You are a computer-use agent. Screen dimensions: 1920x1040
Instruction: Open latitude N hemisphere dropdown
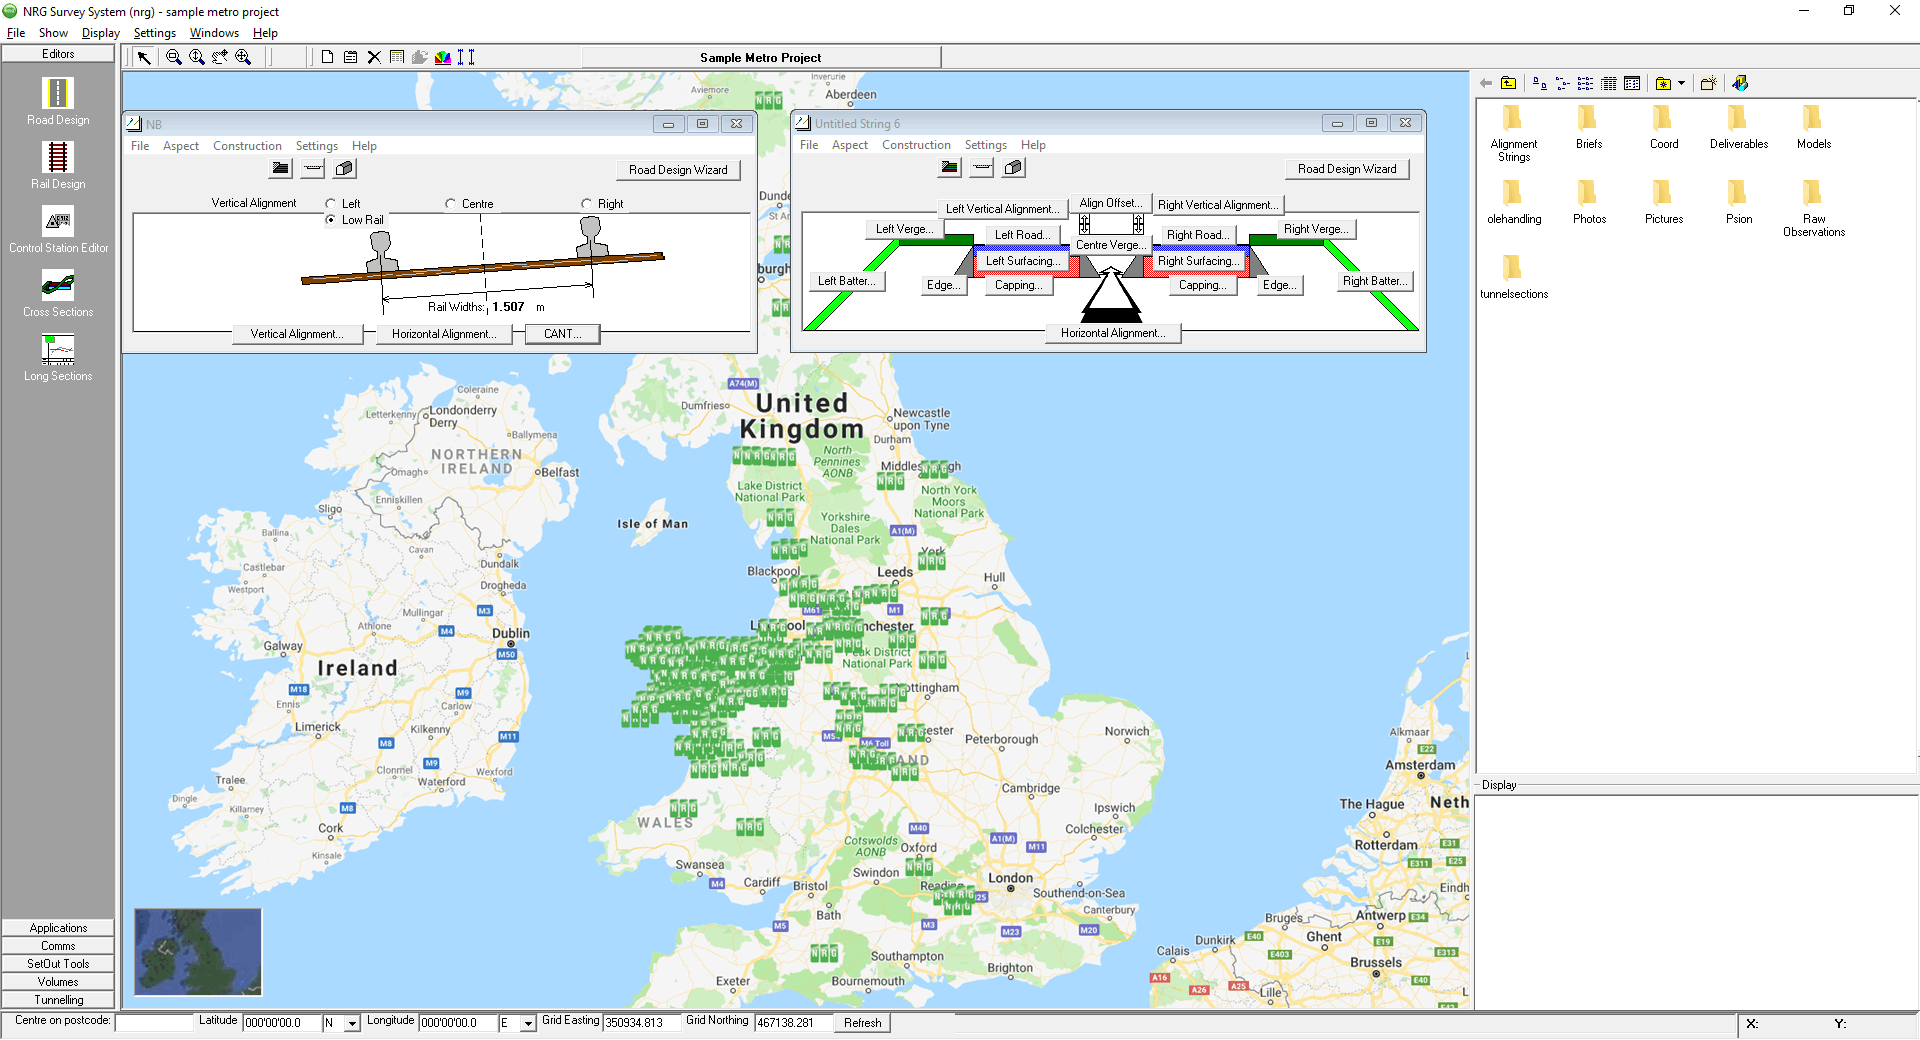click(x=352, y=1023)
